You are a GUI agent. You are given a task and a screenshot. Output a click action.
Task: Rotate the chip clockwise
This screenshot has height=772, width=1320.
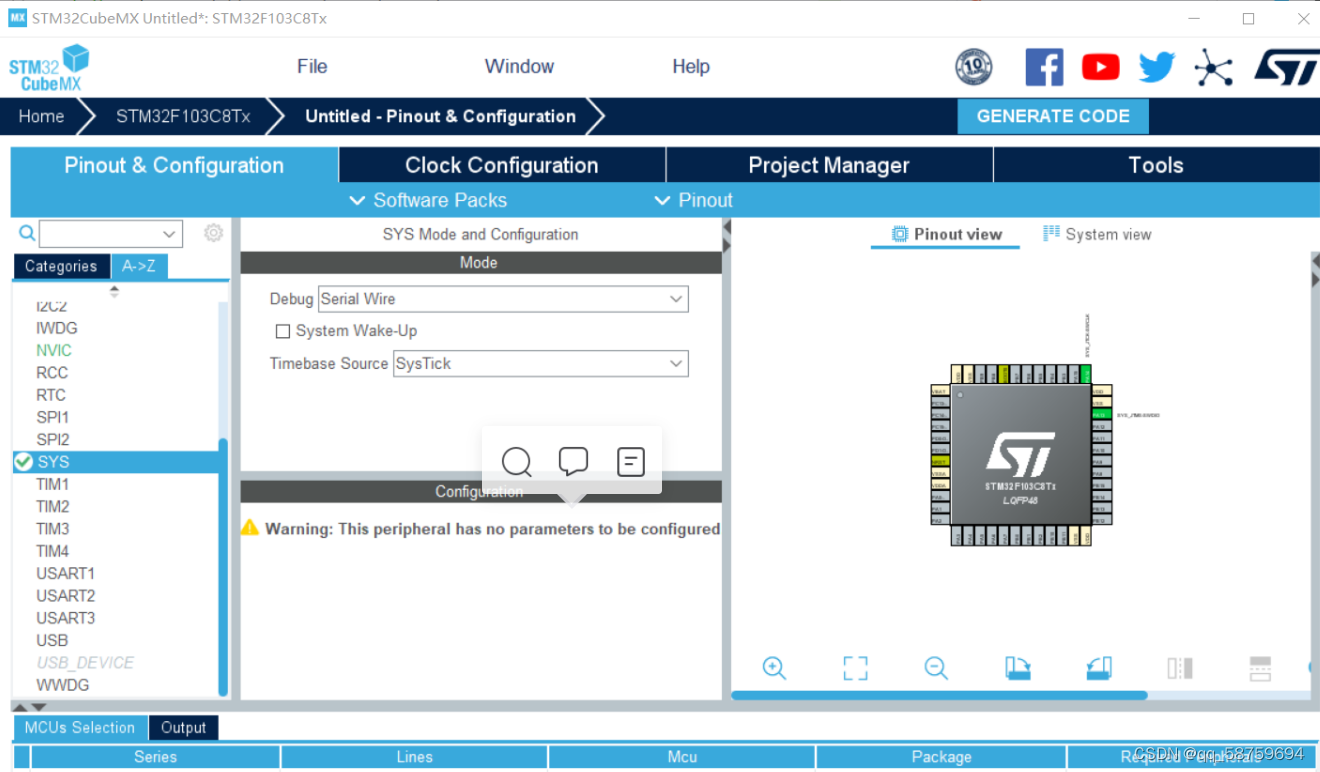[x=1018, y=668]
